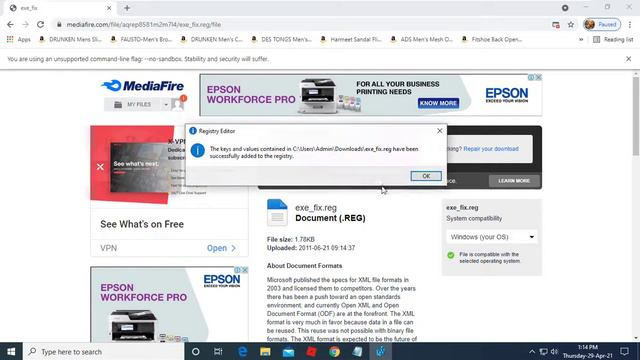Click the network tray icon
This screenshot has width=640, height=360.
point(543,351)
